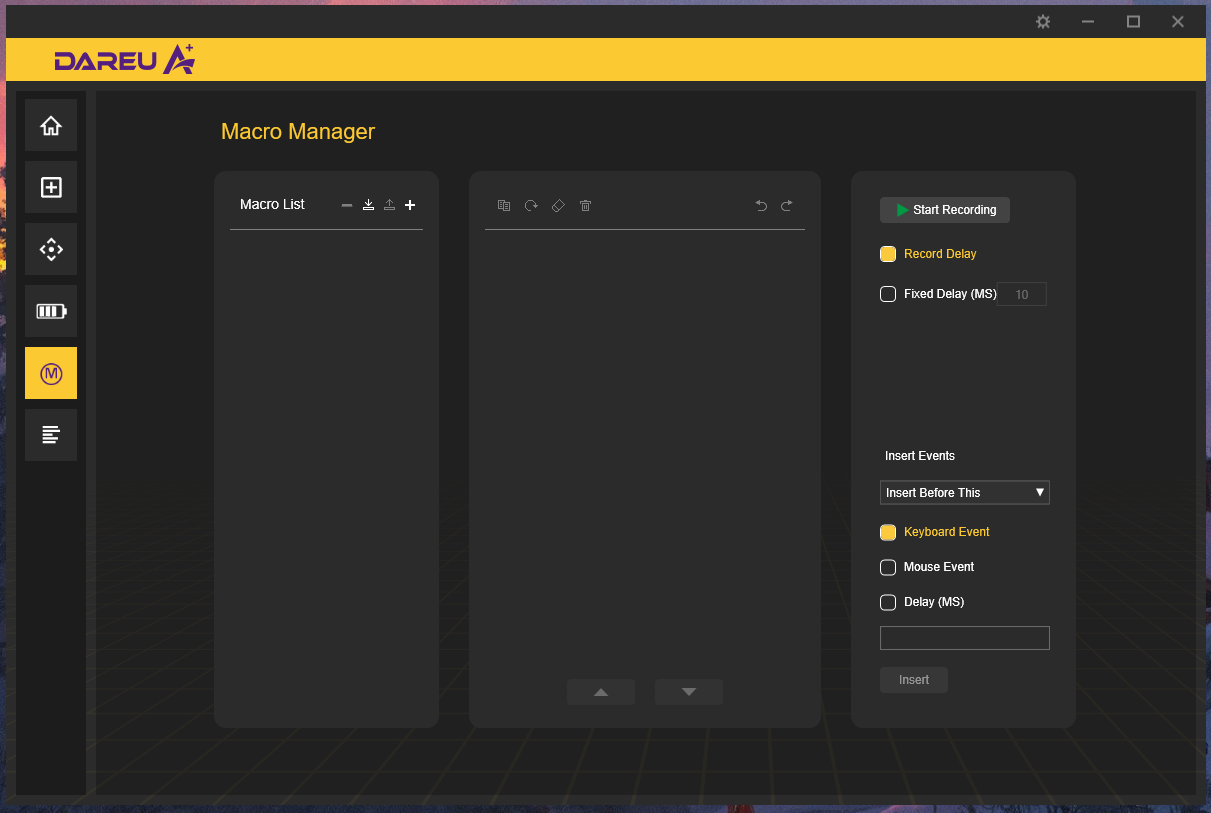The width and height of the screenshot is (1211, 813).
Task: Click the Insert Events label
Action: coord(920,456)
